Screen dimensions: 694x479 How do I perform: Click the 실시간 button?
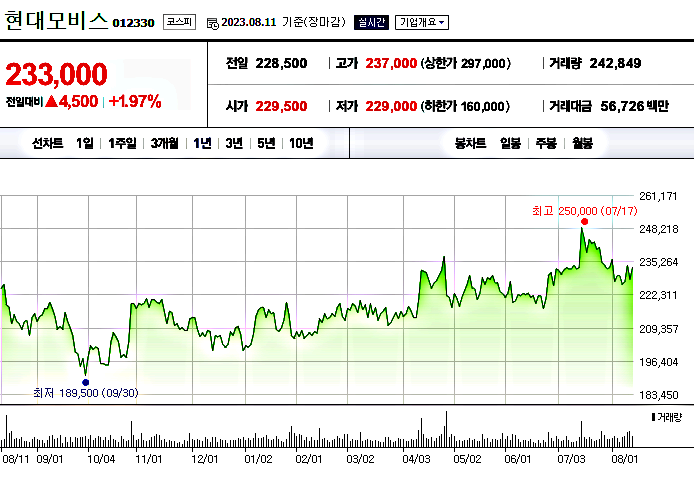tap(371, 22)
